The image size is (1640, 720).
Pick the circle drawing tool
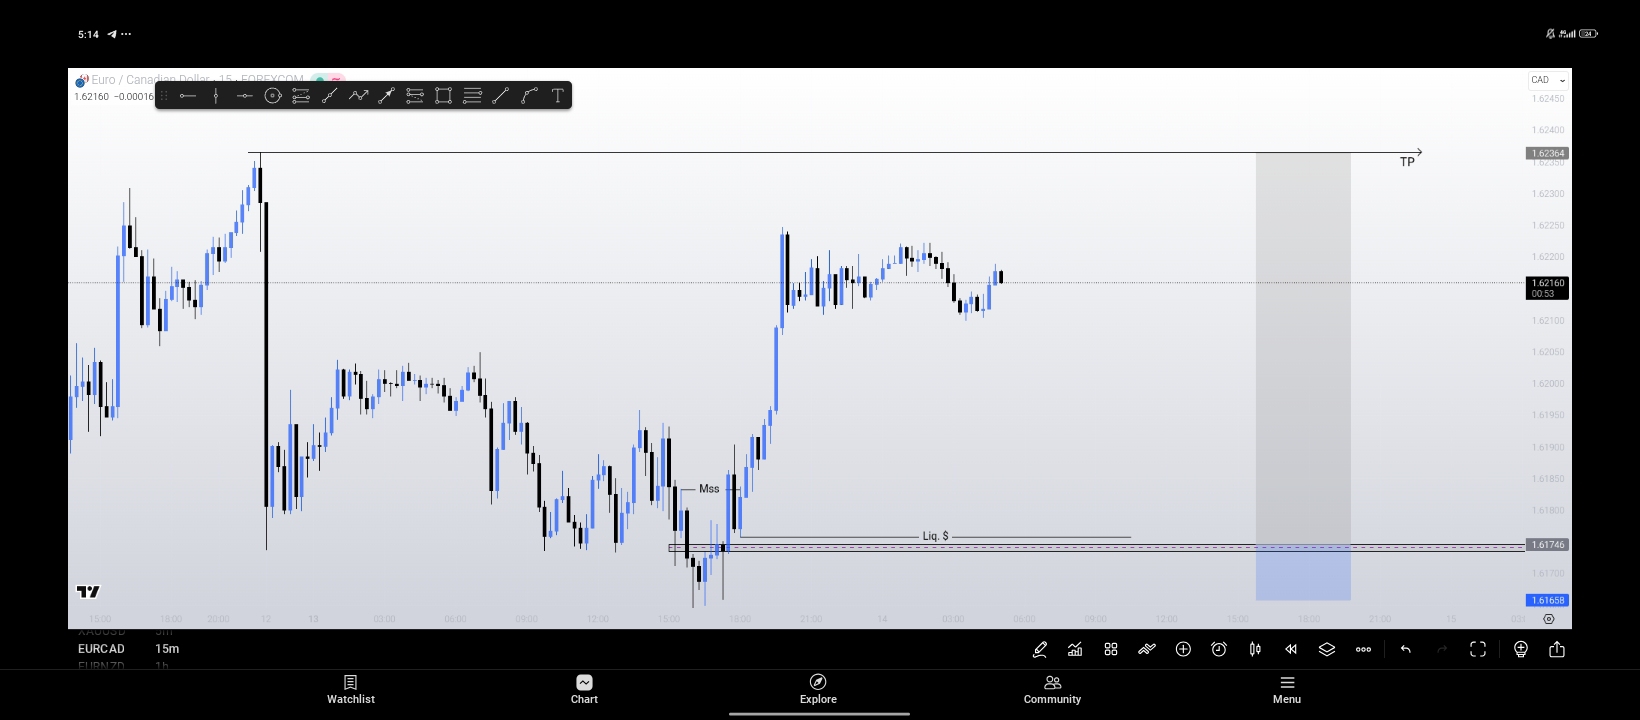point(272,96)
